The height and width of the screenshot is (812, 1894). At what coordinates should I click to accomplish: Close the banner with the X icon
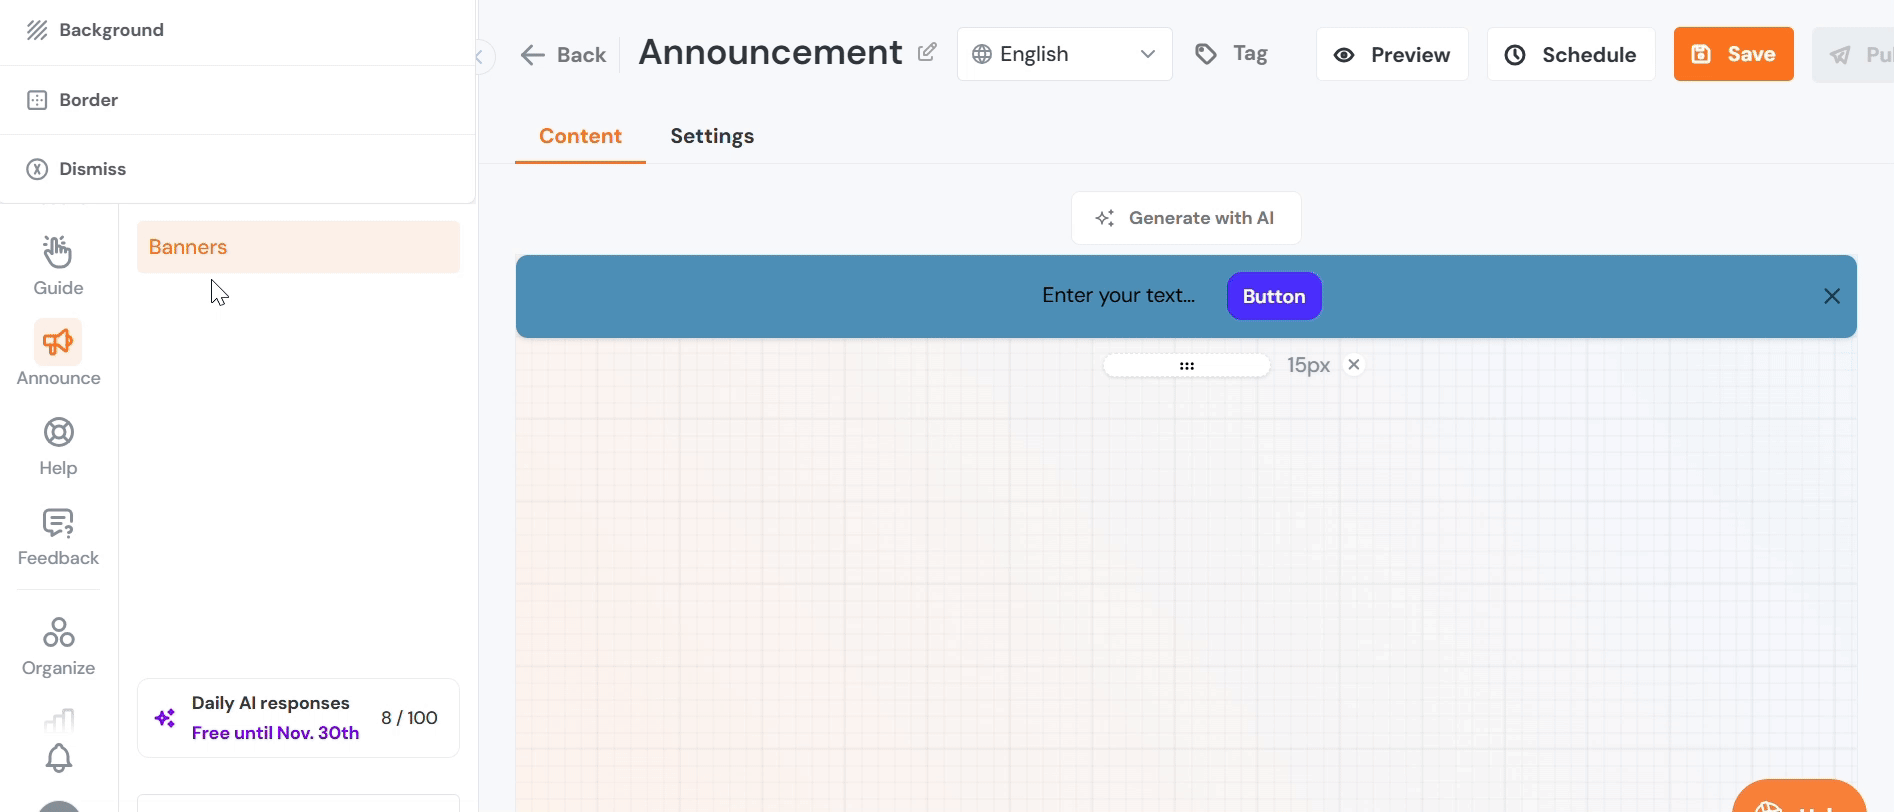point(1831,296)
